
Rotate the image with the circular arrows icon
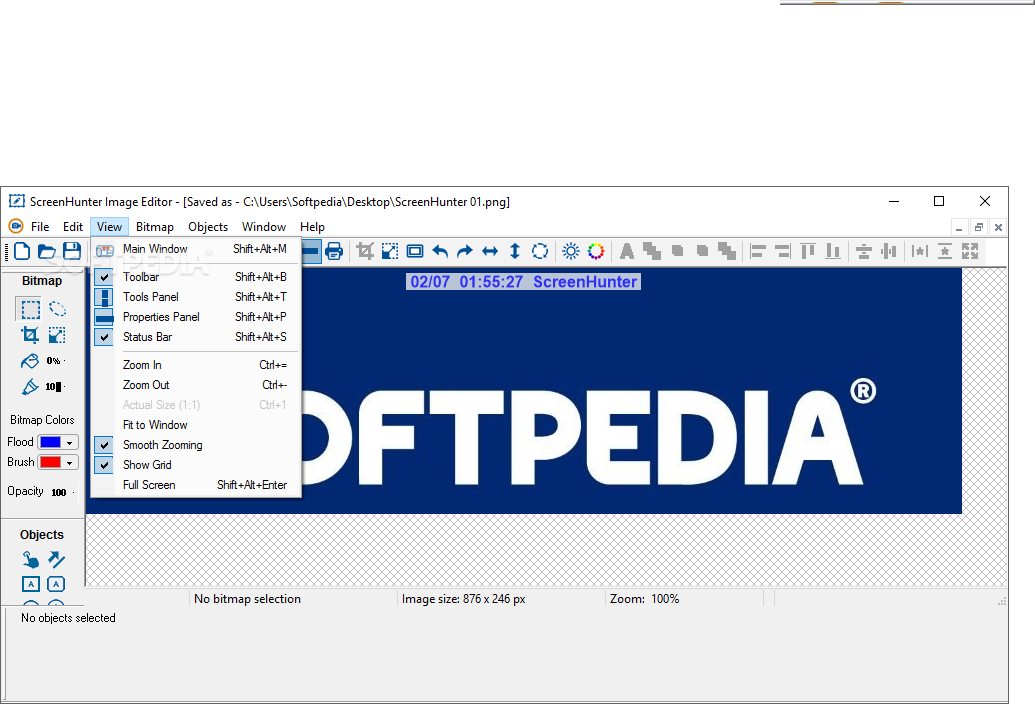coord(540,251)
